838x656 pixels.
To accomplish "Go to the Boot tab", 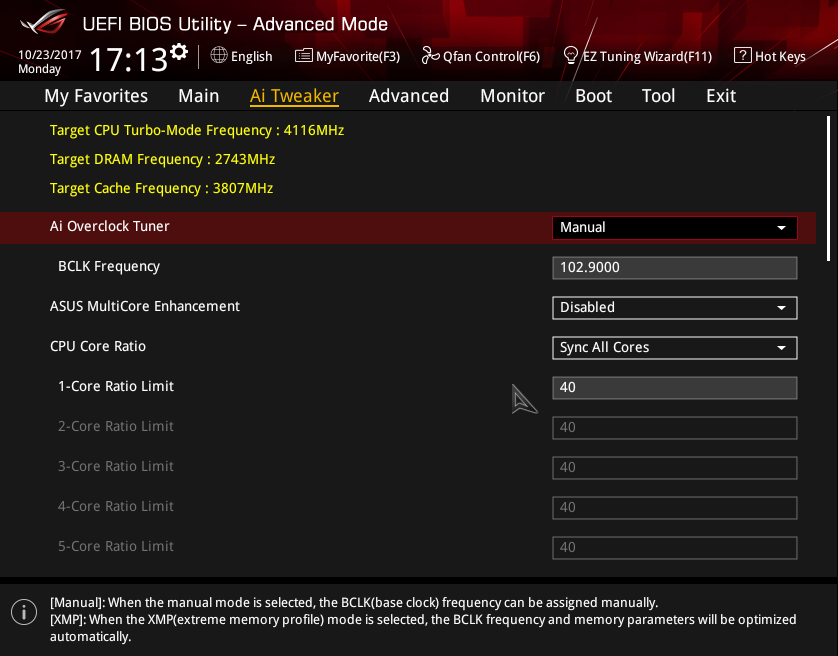I will (594, 96).
